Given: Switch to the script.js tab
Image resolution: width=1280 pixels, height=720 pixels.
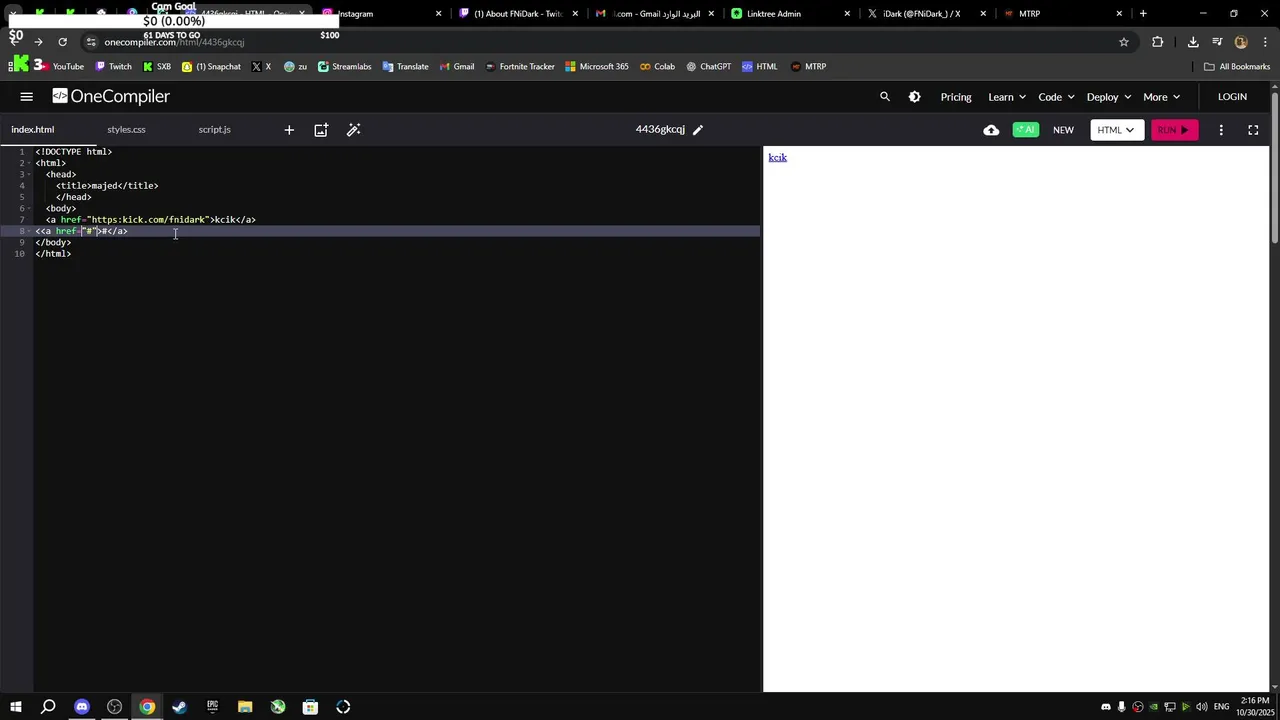Looking at the screenshot, I should (214, 129).
